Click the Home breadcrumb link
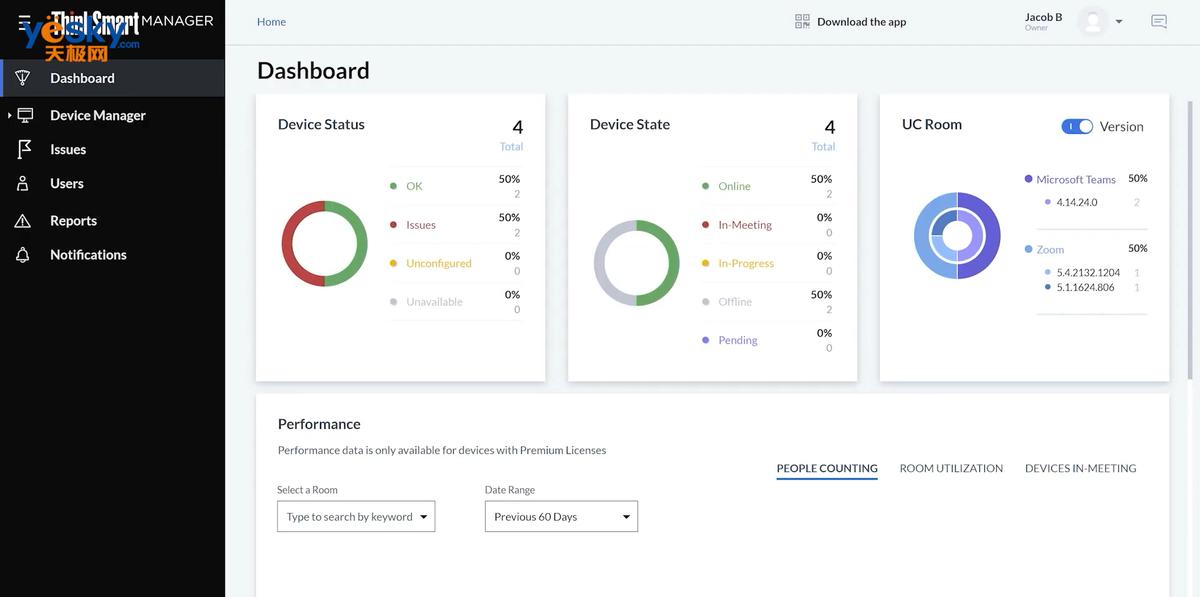Screen dimensions: 1200x597 [x=271, y=22]
